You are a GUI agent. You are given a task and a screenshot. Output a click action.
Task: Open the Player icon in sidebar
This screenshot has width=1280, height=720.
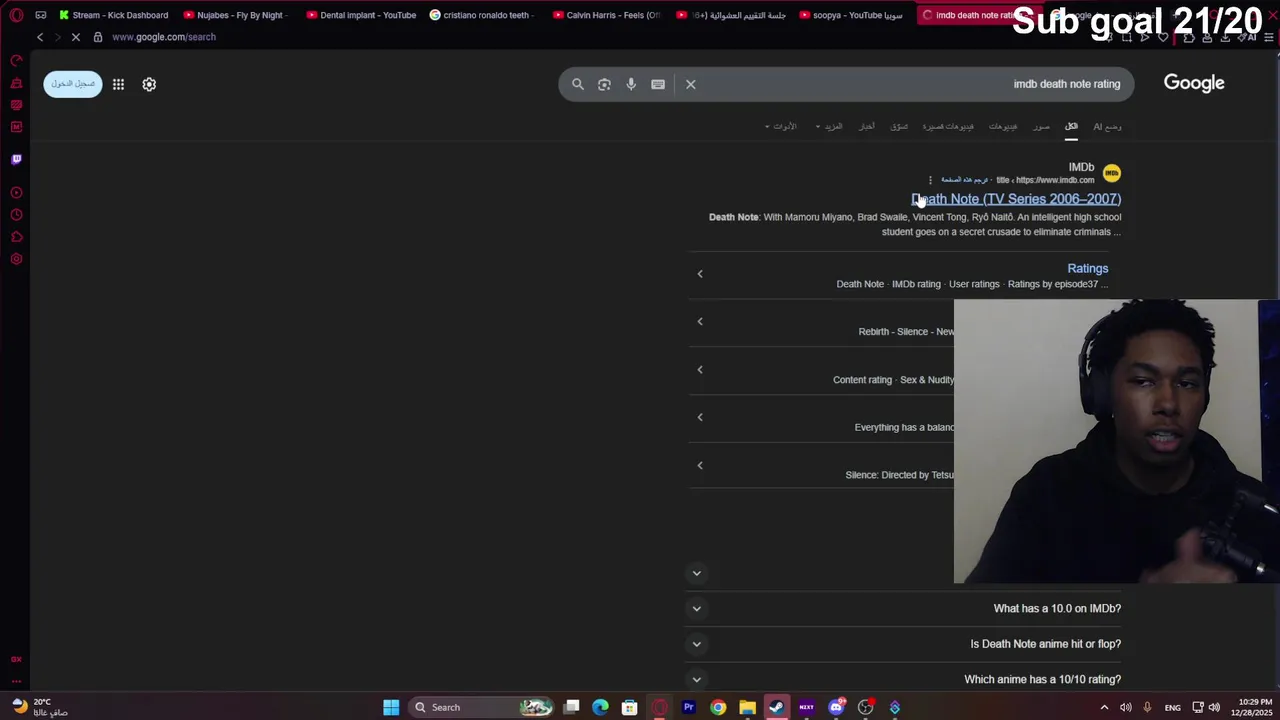pyautogui.click(x=16, y=193)
